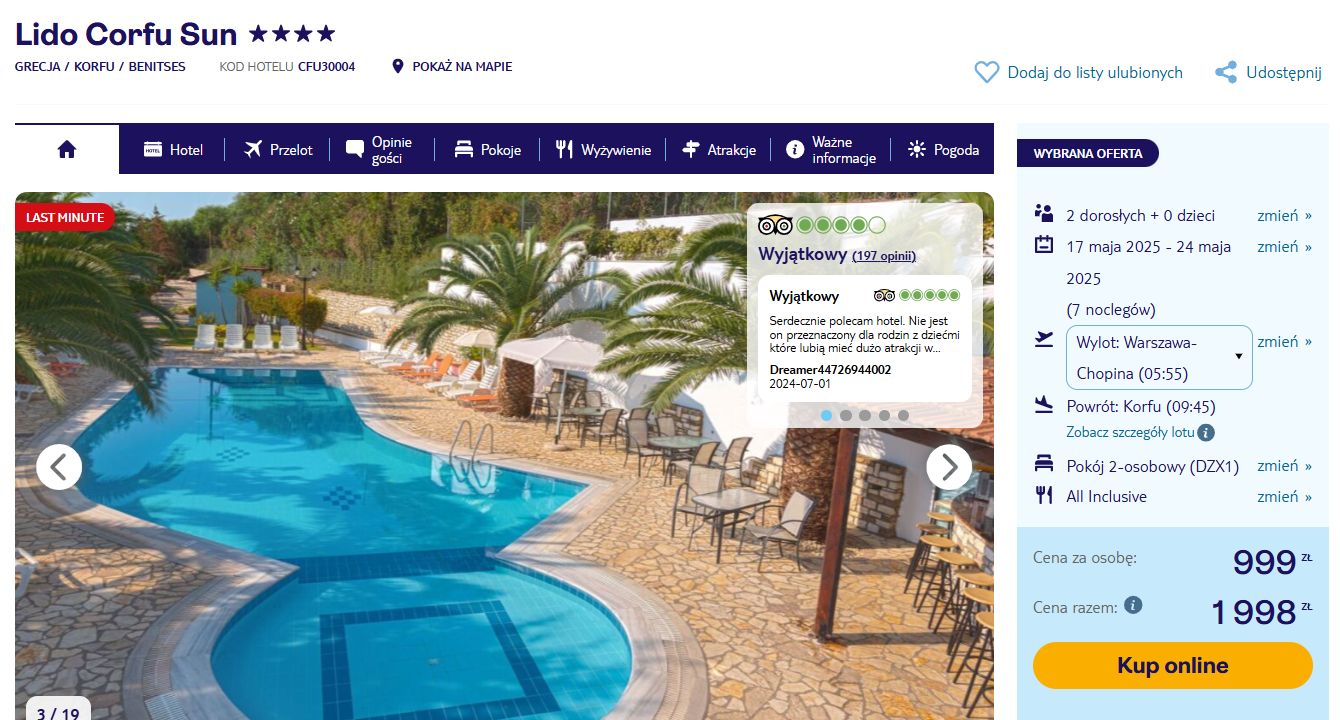Select last review carousel dot
The height and width of the screenshot is (720, 1340).
[x=903, y=415]
